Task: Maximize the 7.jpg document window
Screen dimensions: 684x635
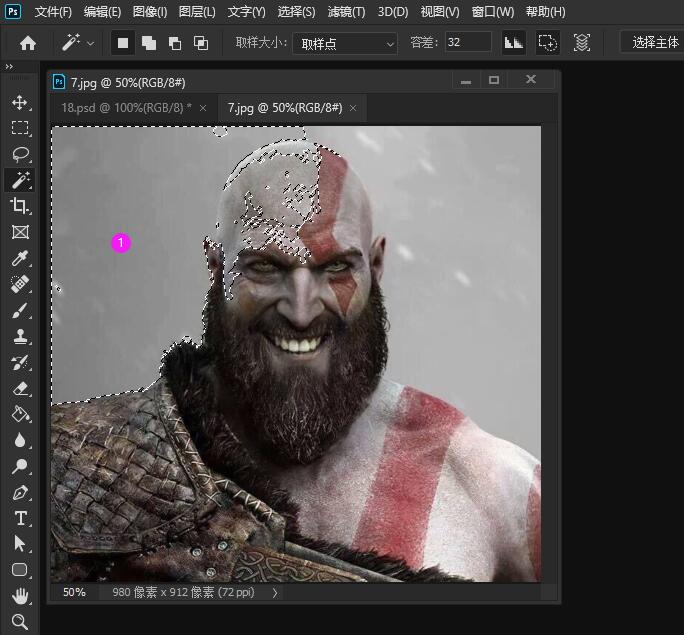Action: 494,80
